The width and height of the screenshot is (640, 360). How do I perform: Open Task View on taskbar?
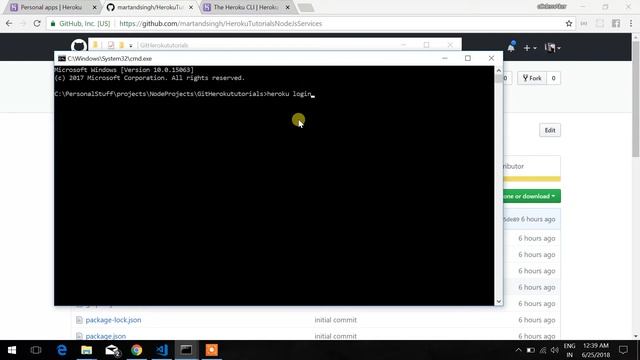(36, 350)
